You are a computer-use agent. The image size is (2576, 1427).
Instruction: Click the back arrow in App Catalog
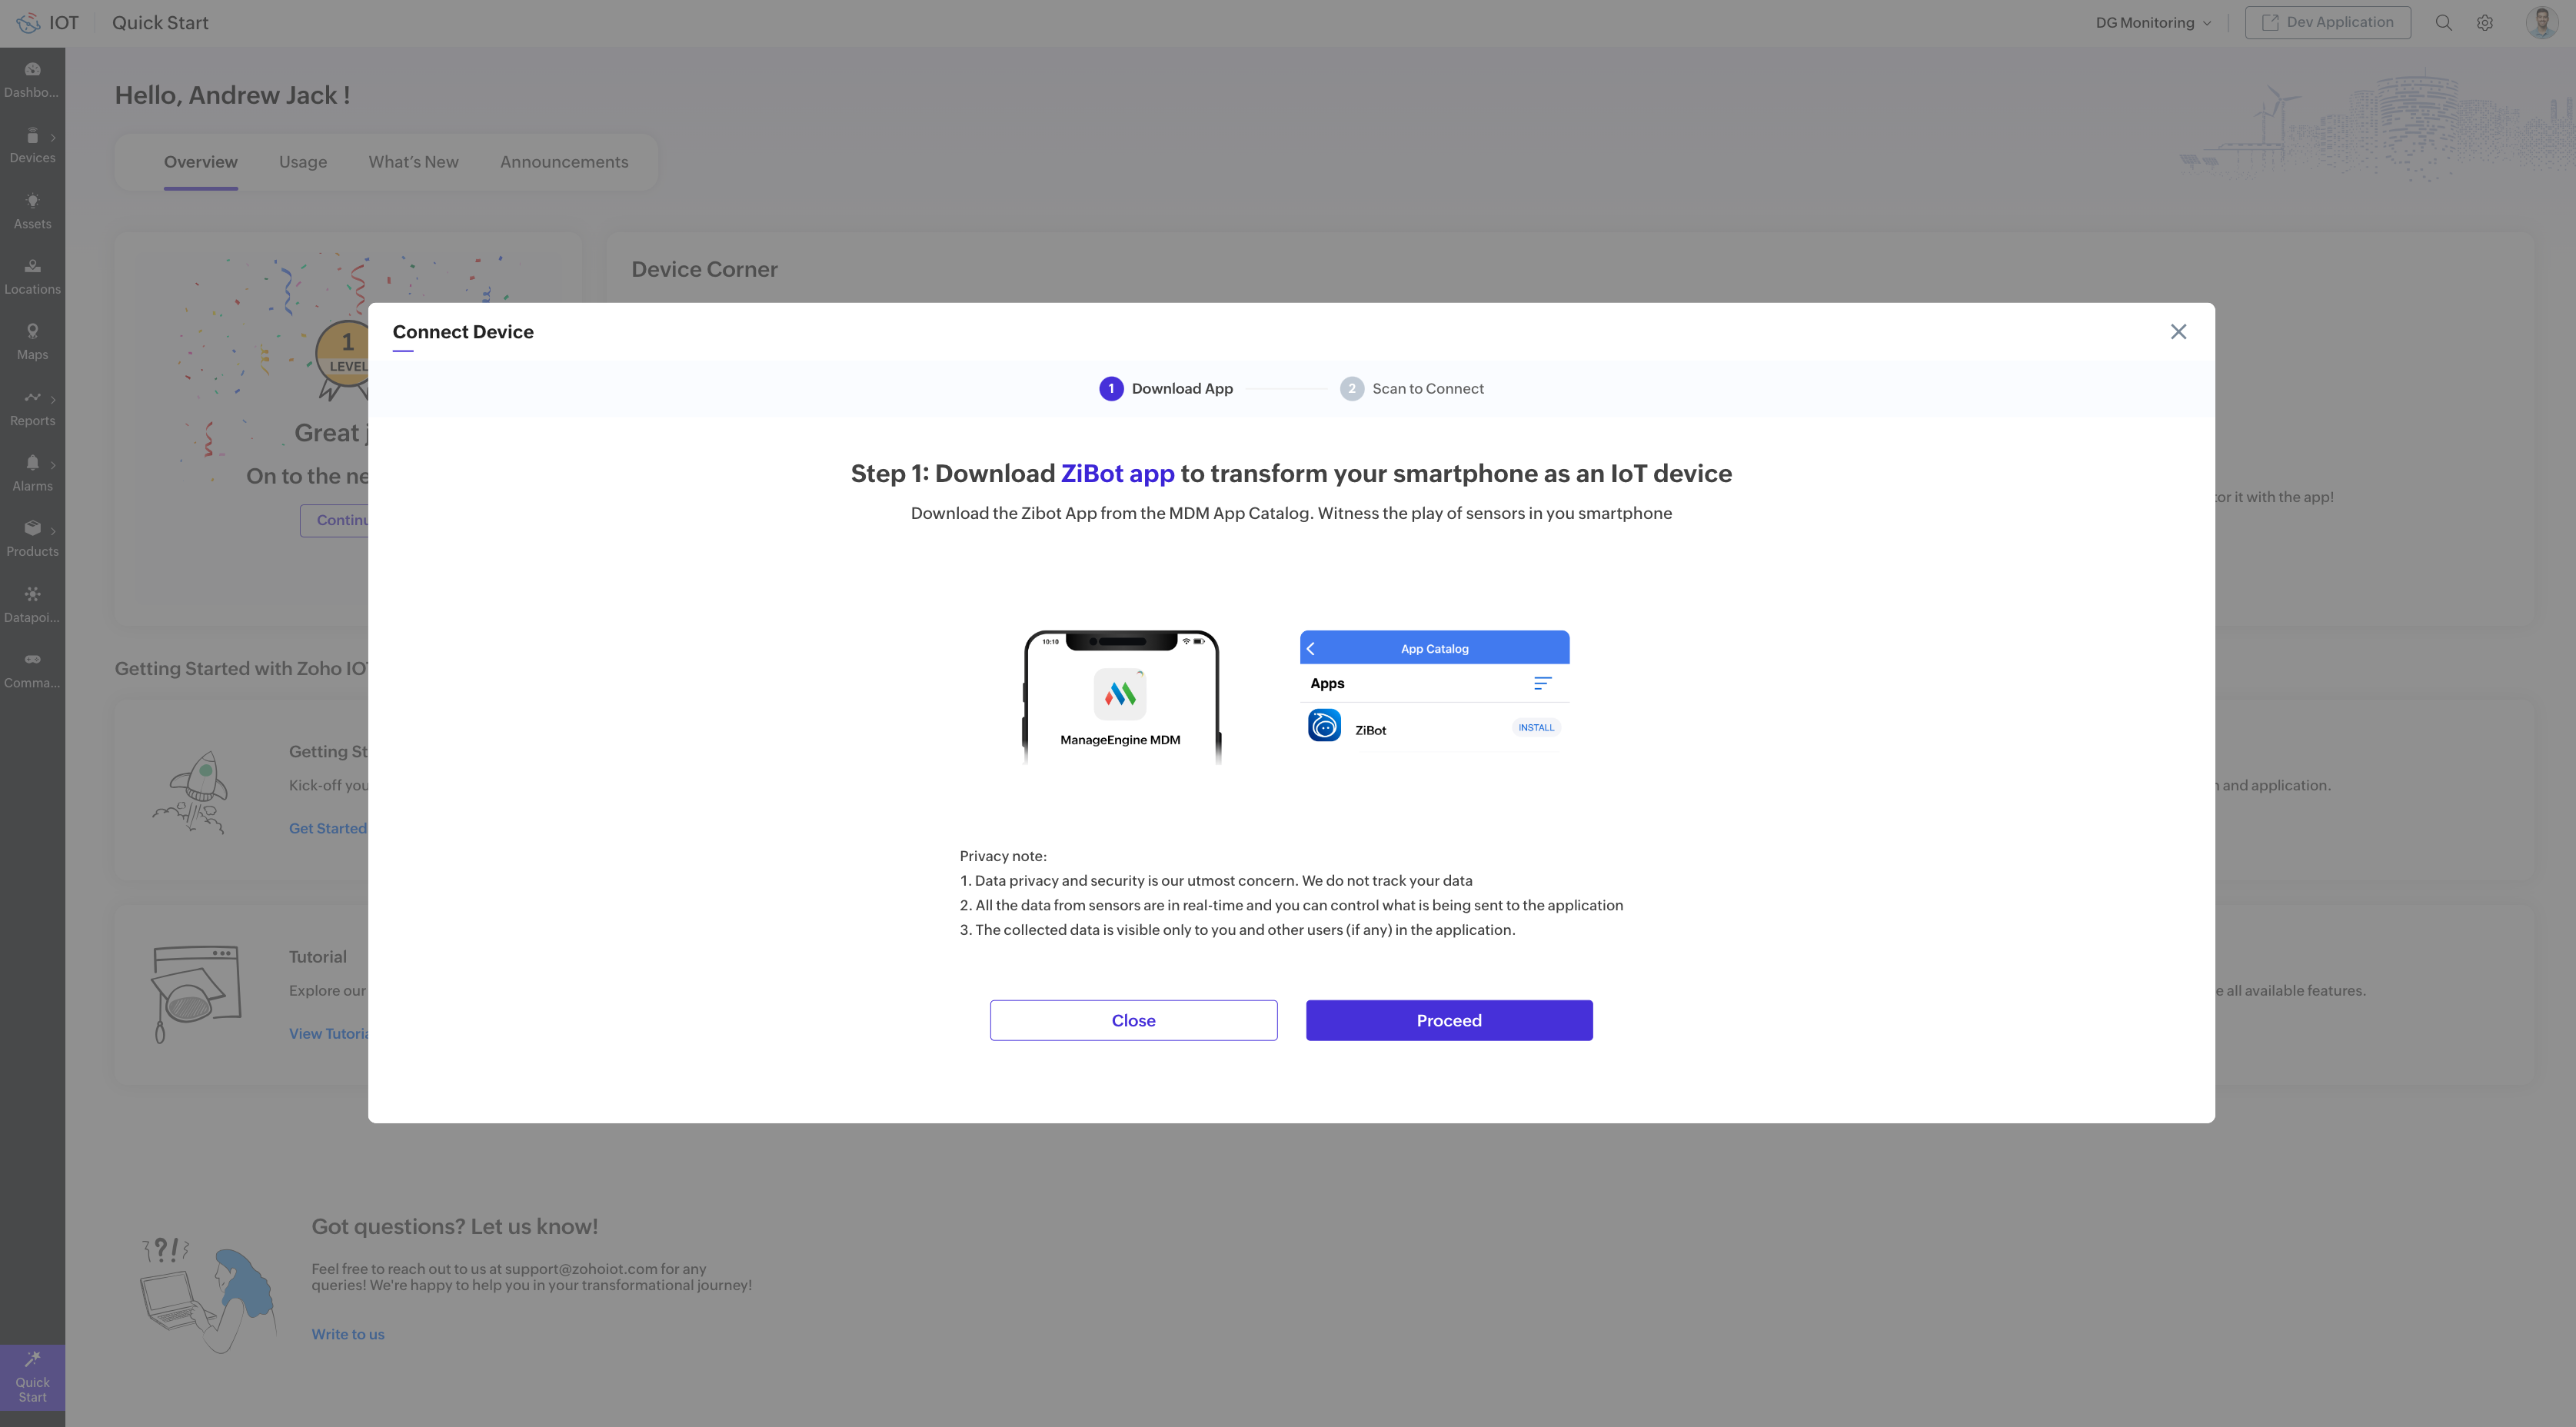point(1311,648)
